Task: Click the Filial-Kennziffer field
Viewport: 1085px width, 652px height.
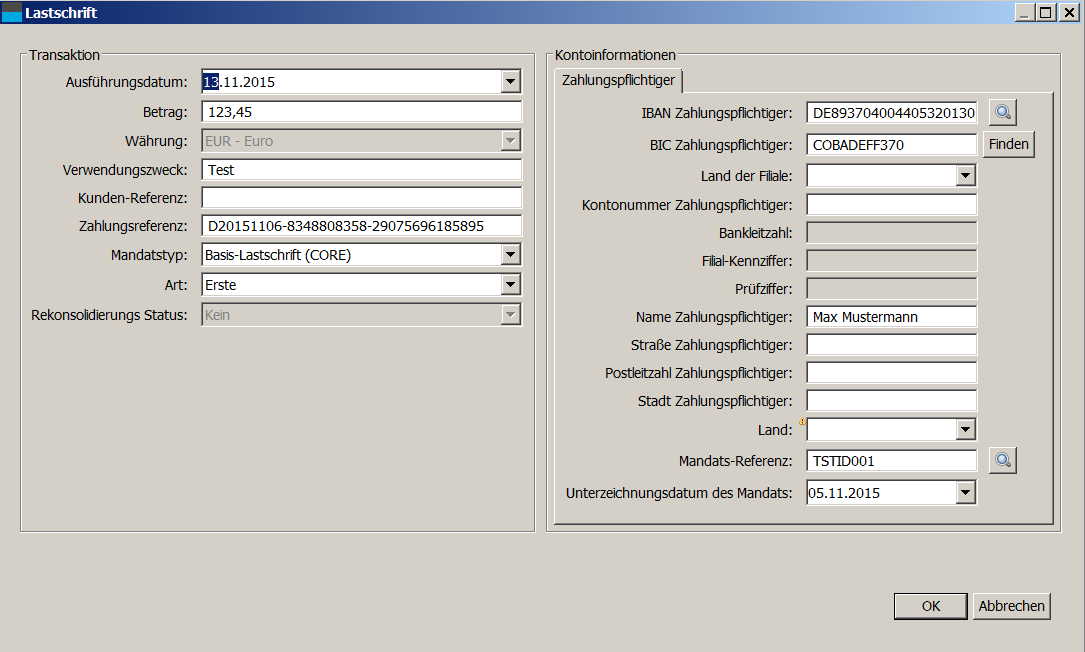Action: tap(891, 261)
